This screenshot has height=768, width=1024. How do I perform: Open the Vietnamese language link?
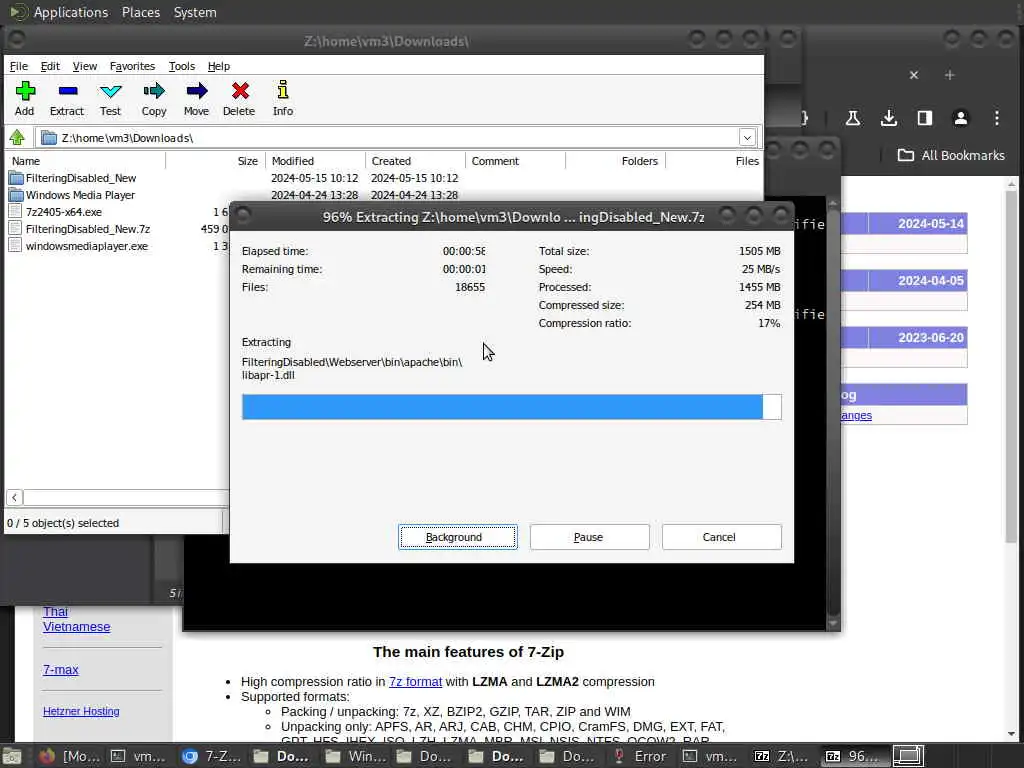point(76,626)
